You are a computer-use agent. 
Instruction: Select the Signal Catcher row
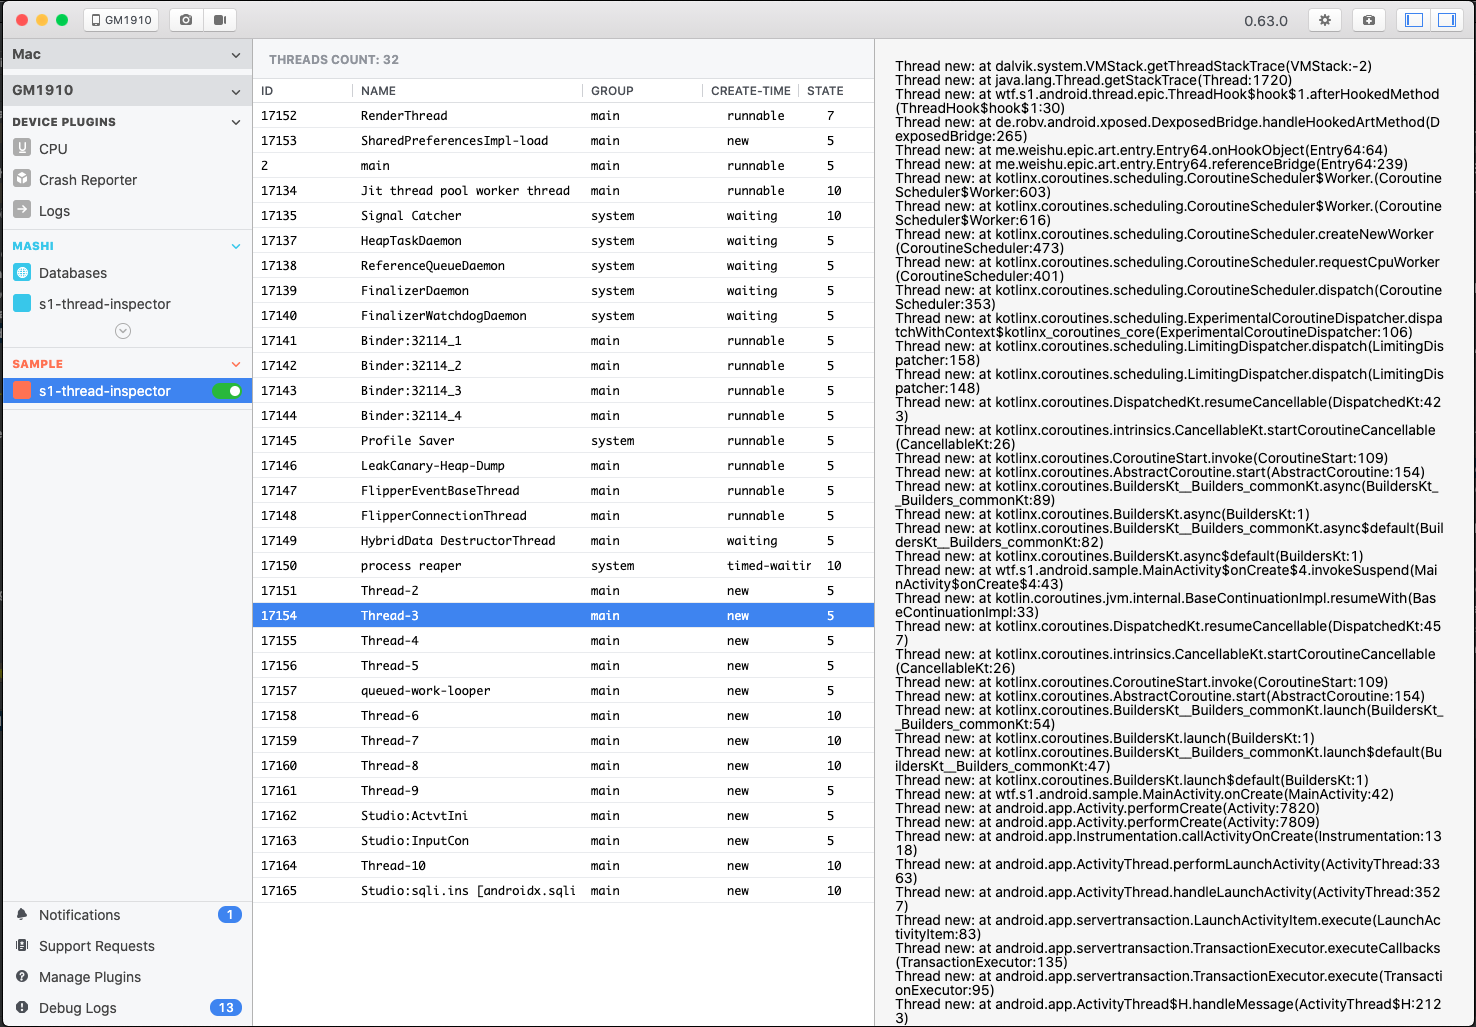(x=563, y=216)
